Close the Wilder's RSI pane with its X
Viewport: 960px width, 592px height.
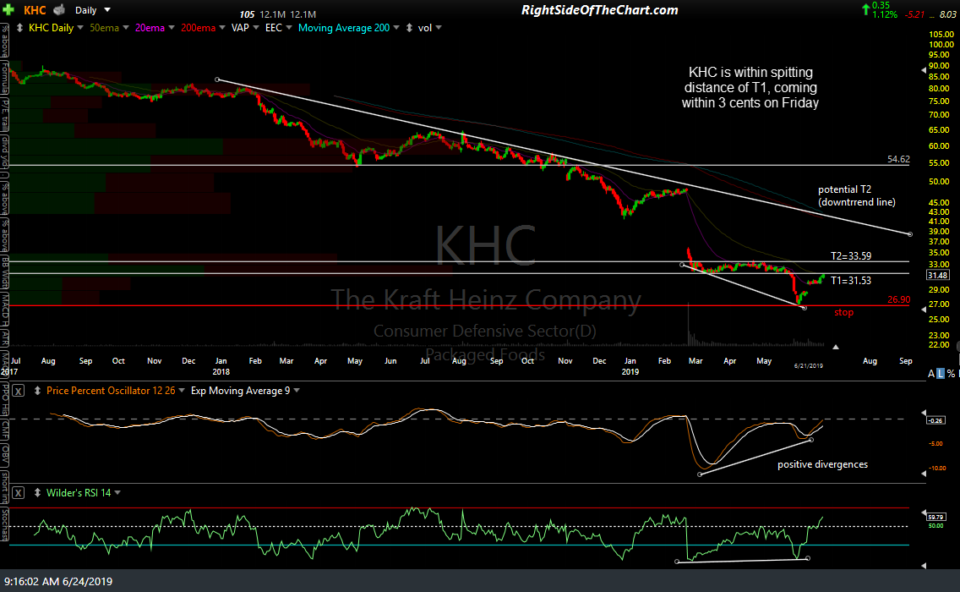coord(18,493)
